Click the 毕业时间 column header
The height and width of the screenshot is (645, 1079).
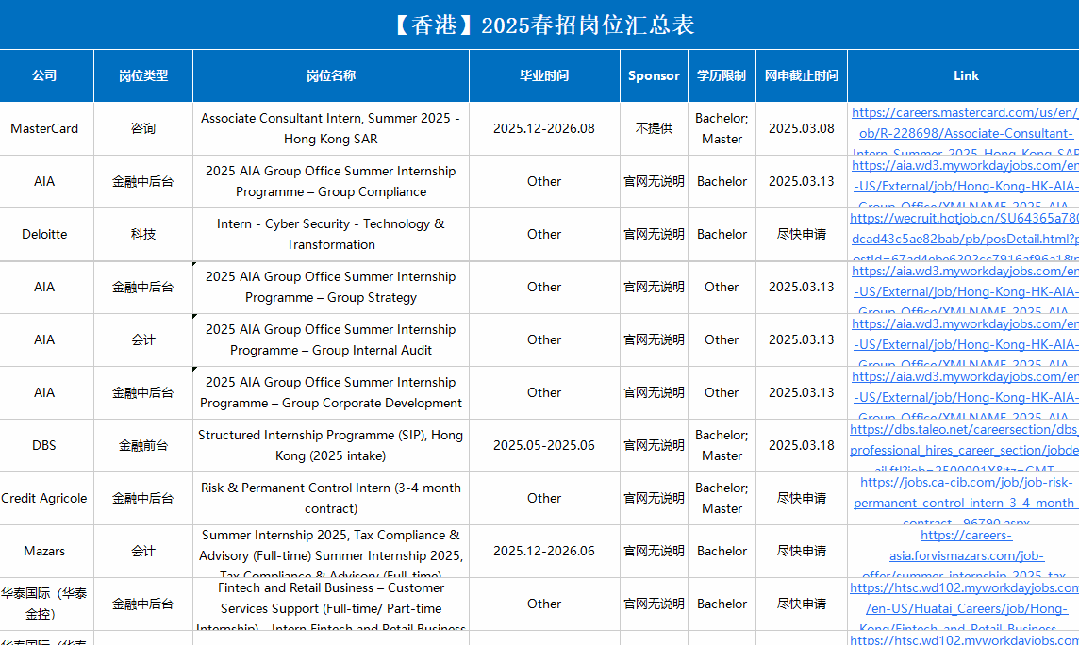(544, 76)
